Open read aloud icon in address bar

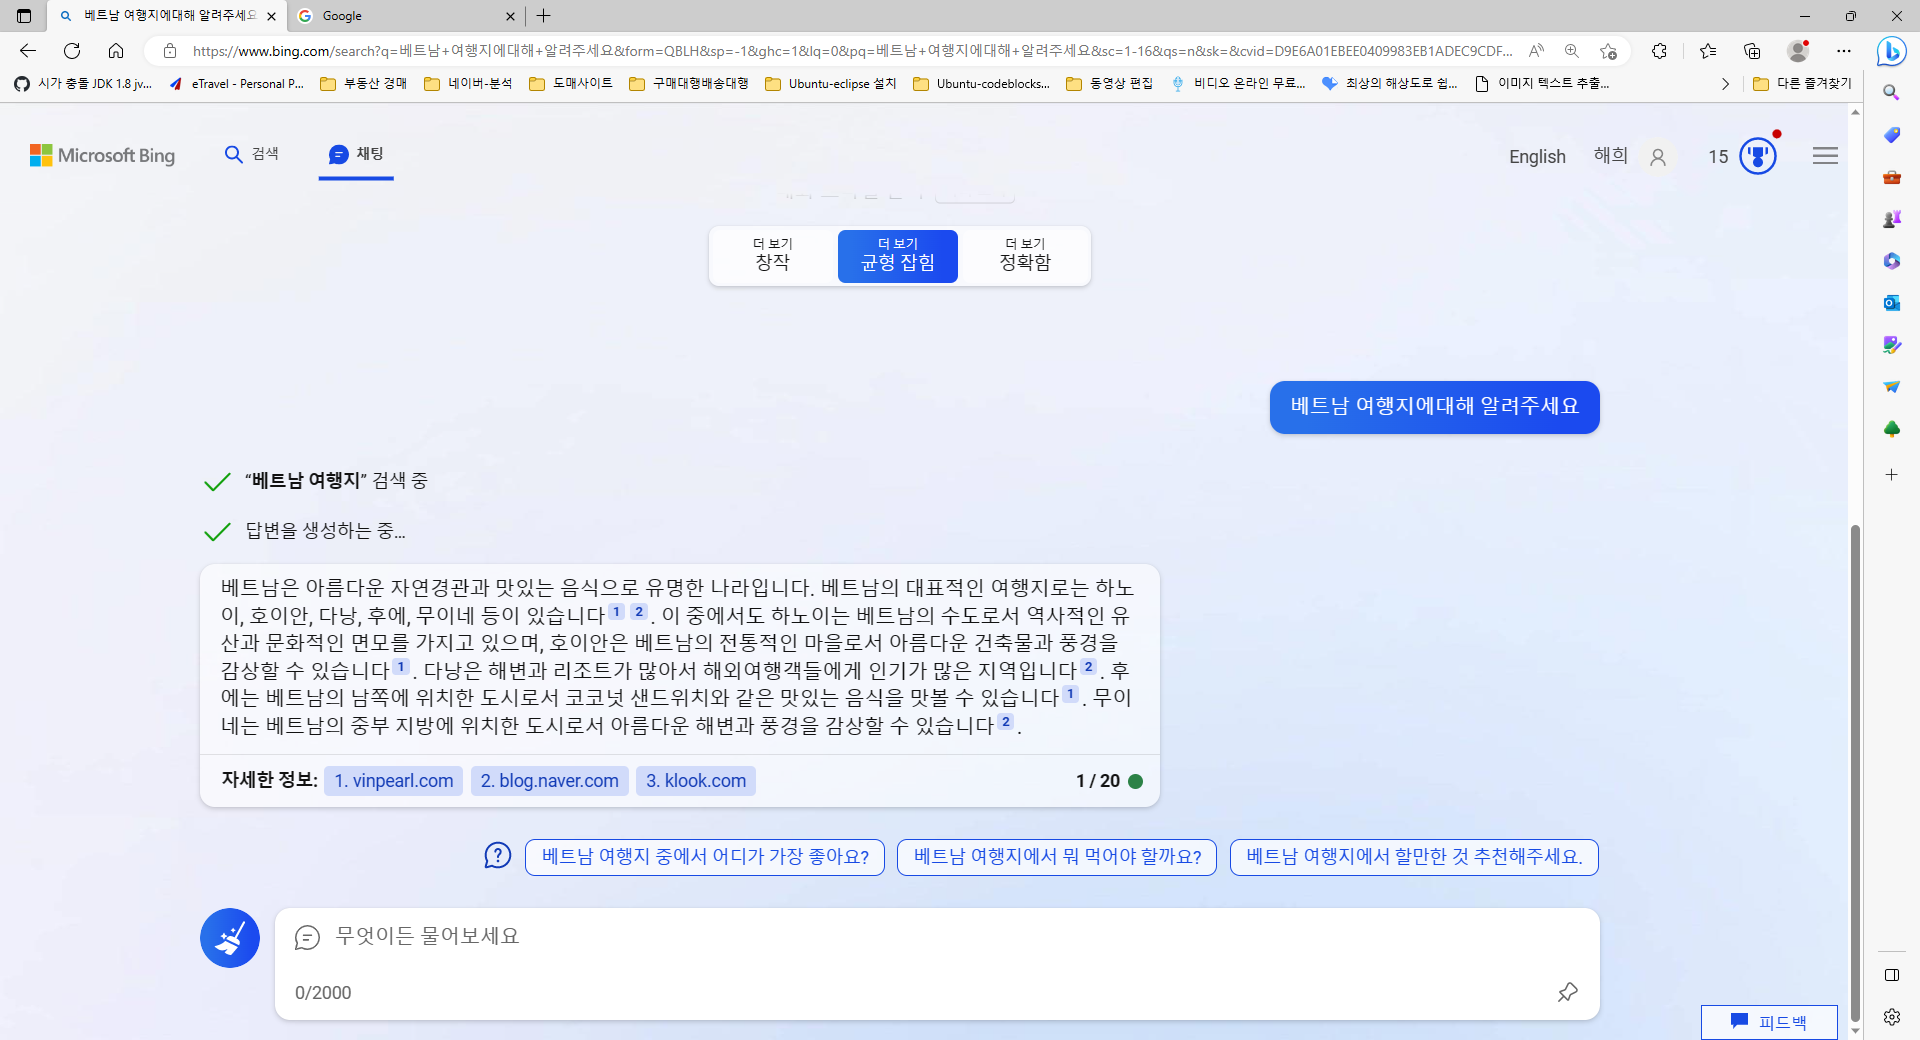(1536, 51)
